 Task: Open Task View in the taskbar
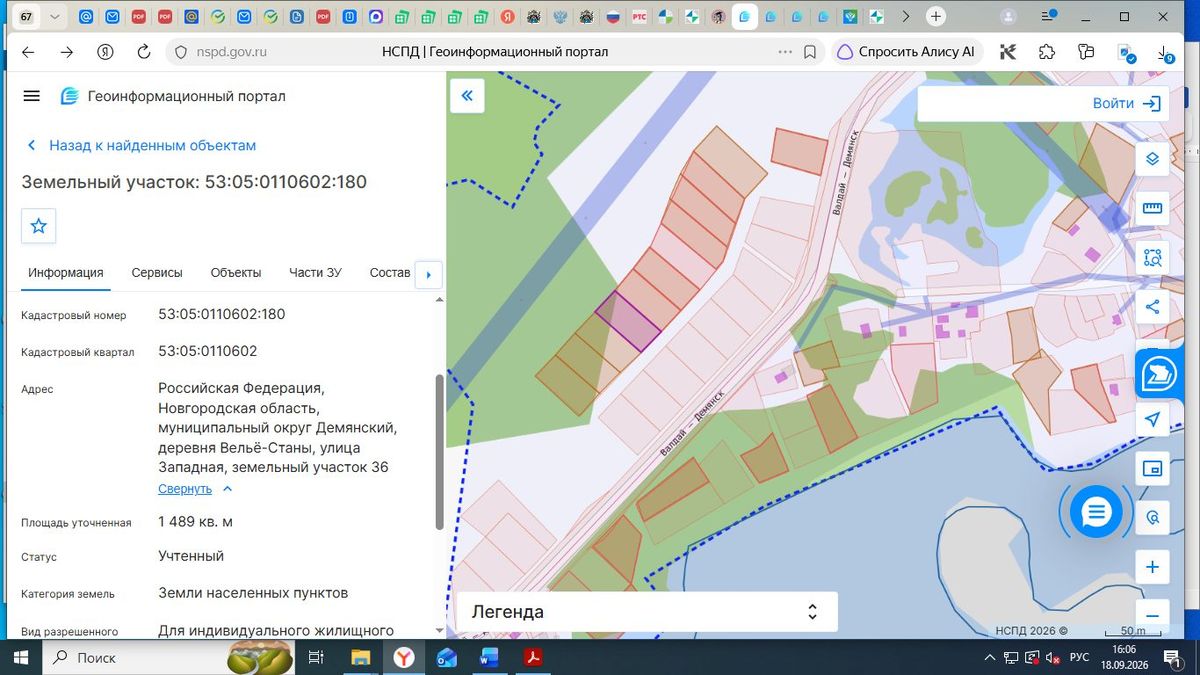(316, 657)
